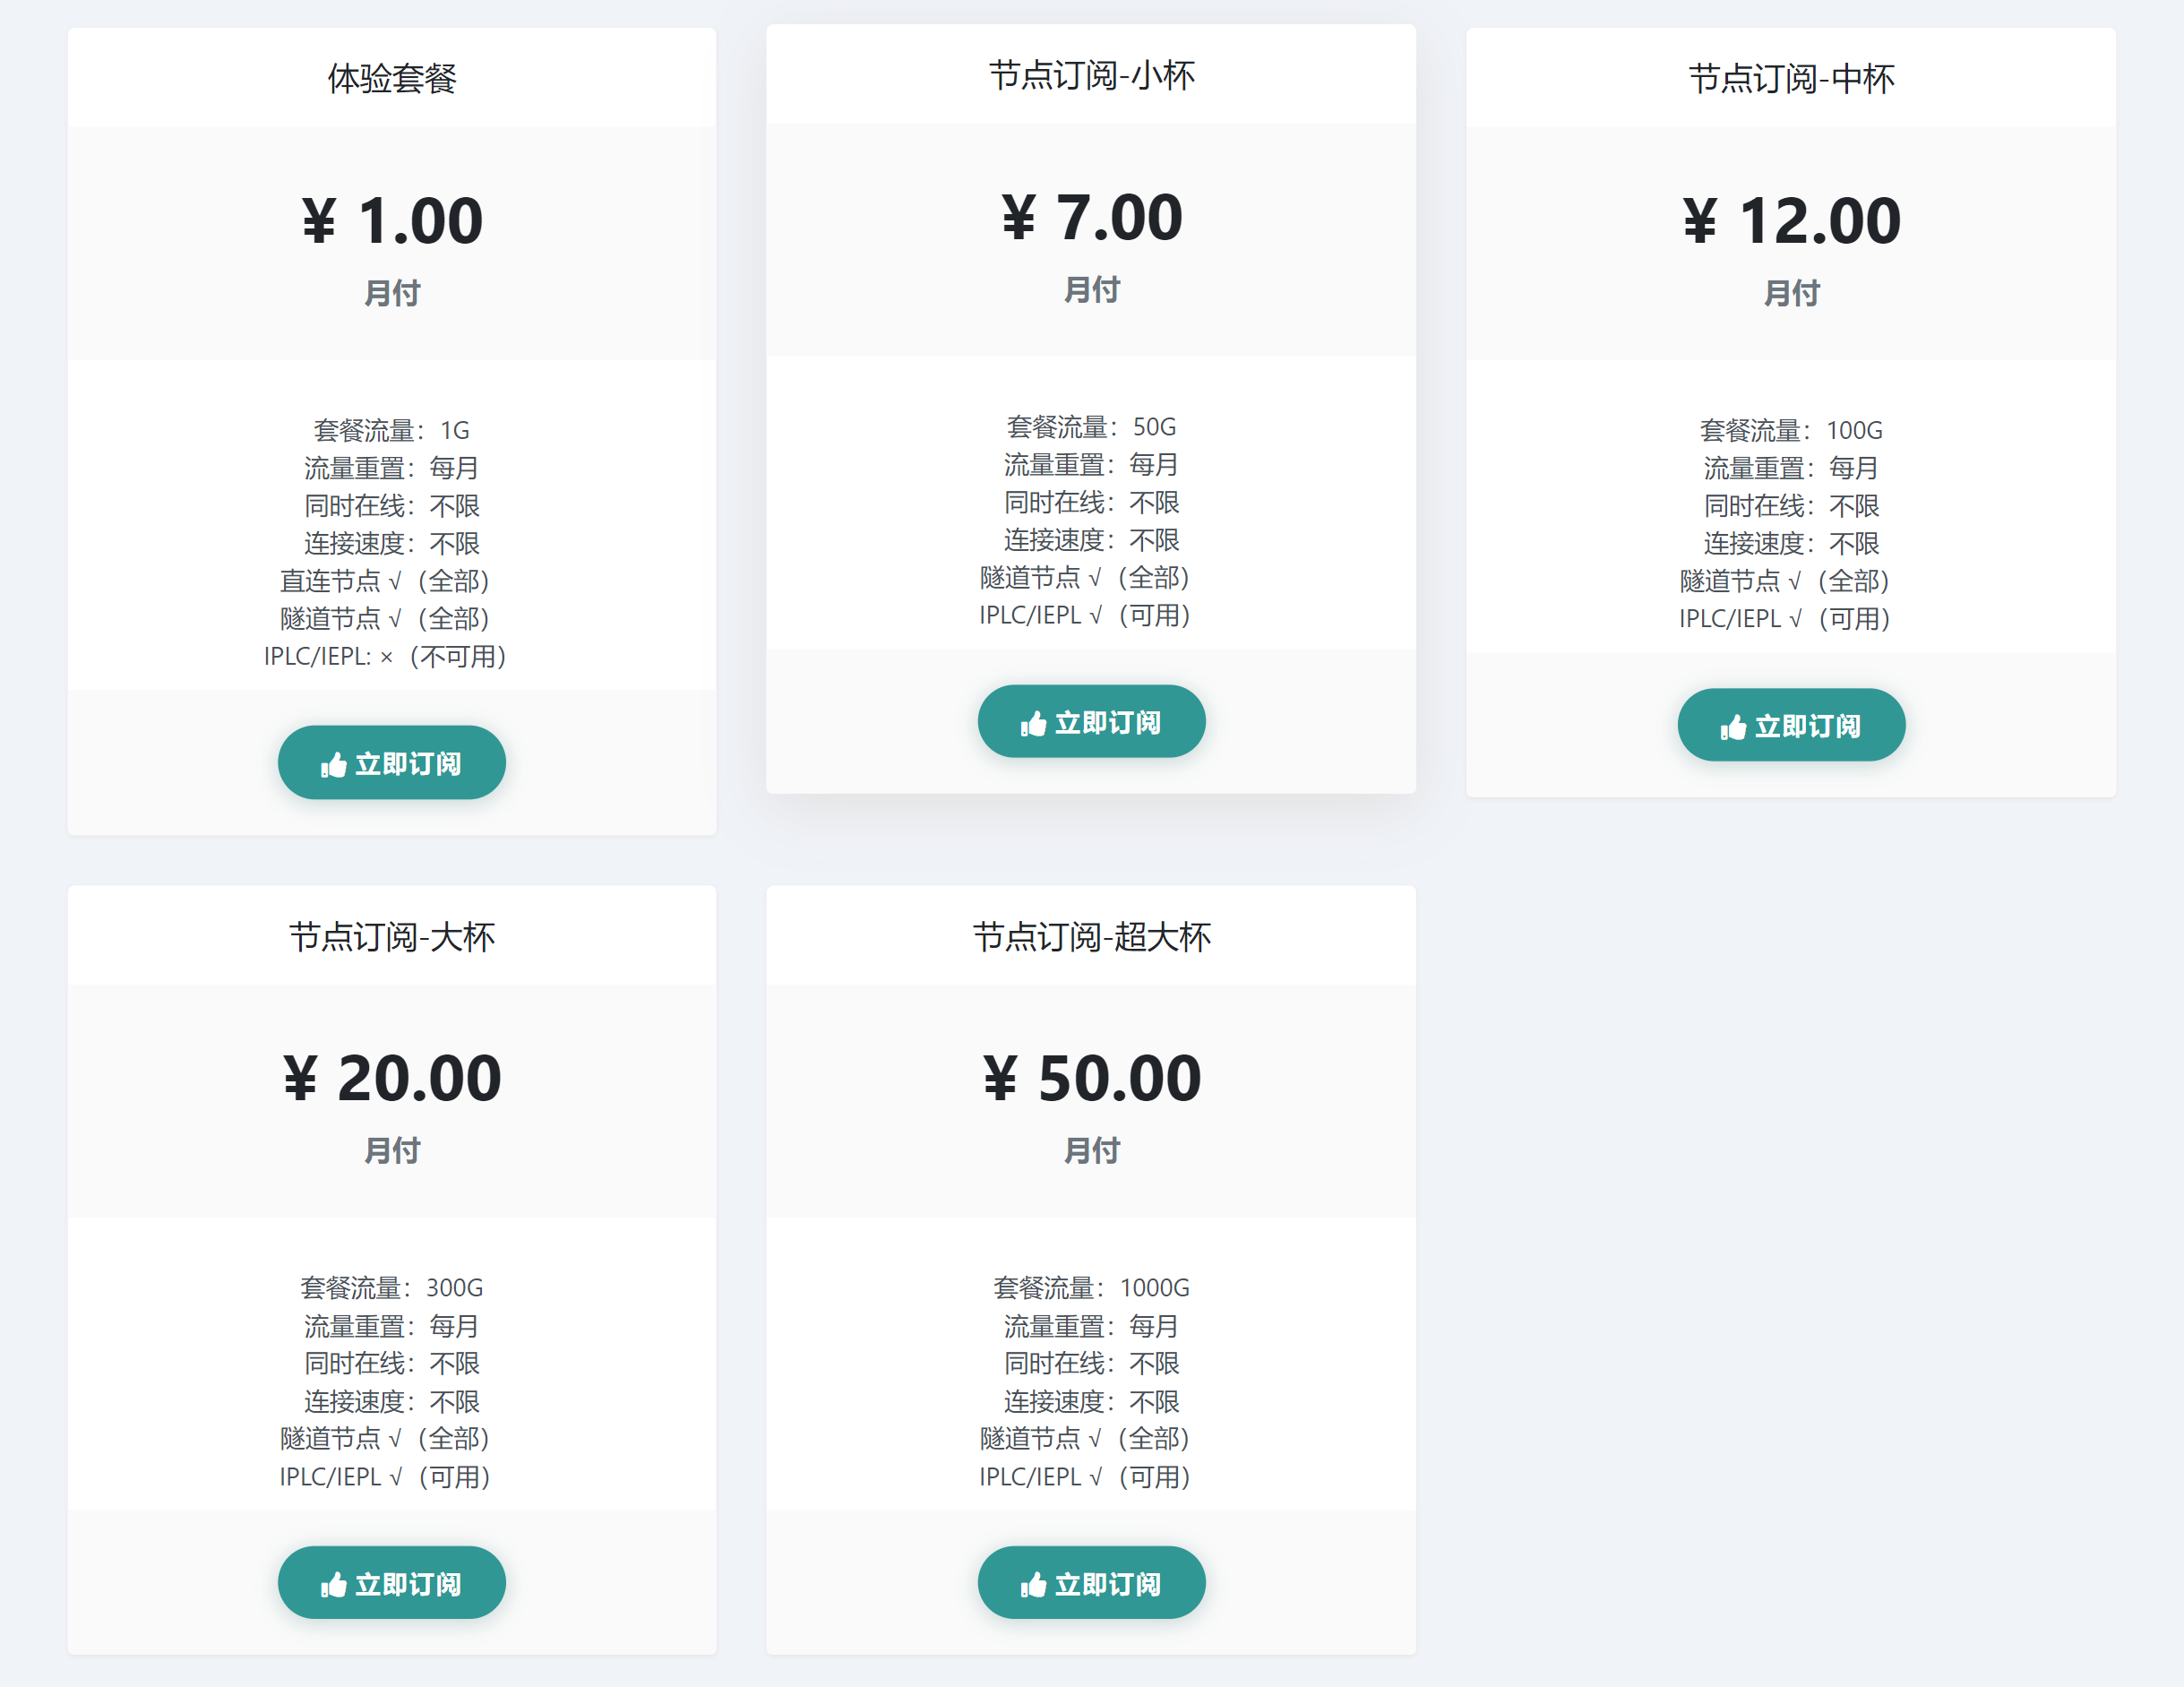Click the 节点订阅-小杯 heading
2184x1687 pixels.
pos(1091,75)
